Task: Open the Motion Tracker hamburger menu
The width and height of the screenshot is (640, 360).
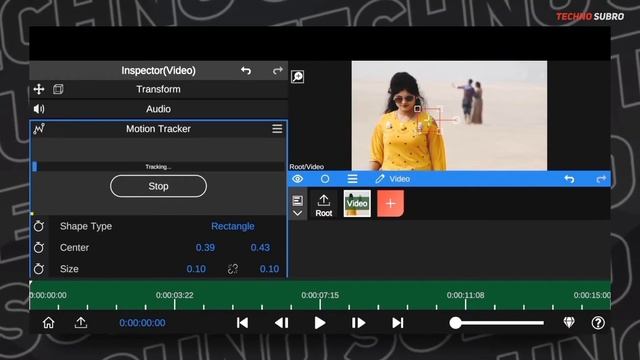Action: point(277,129)
